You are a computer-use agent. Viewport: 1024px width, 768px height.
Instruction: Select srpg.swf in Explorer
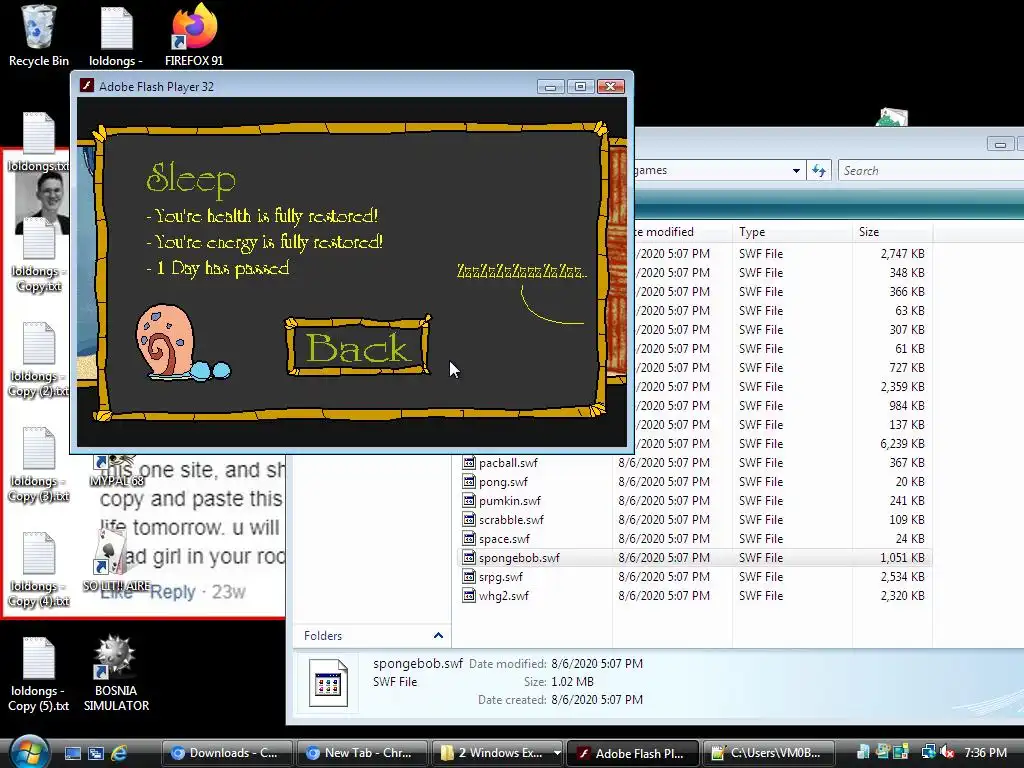point(500,577)
